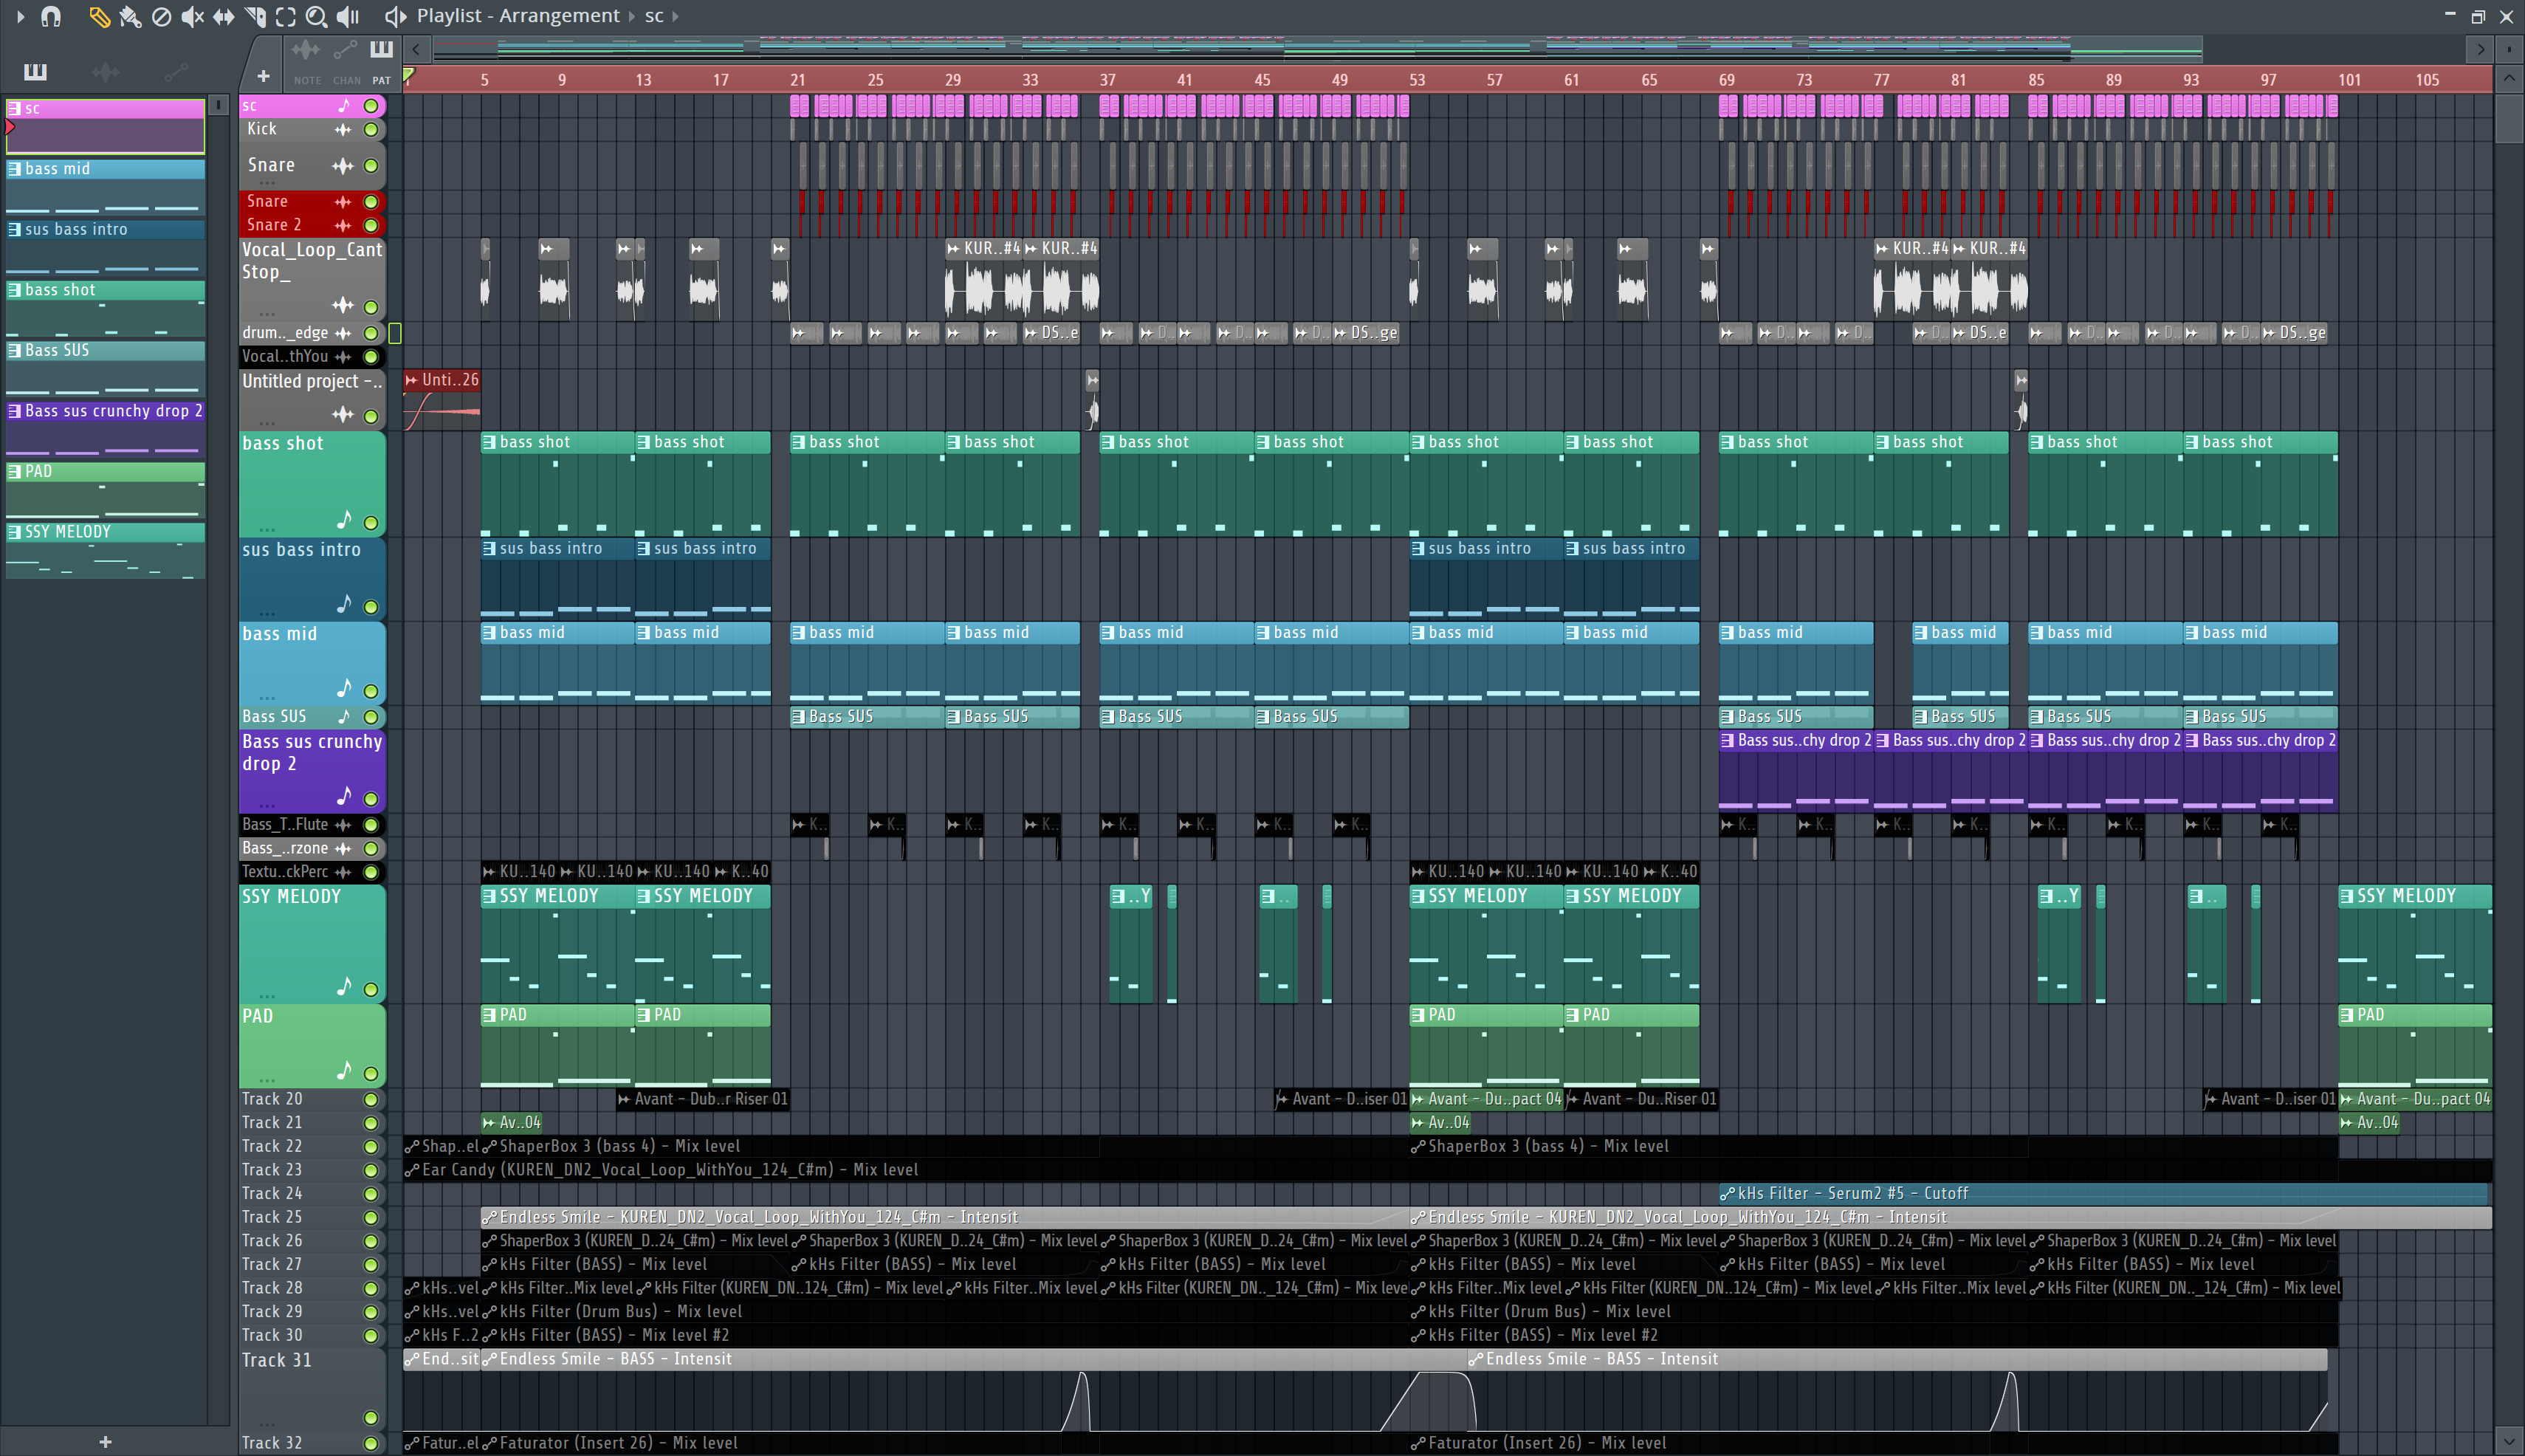Open clip menu of kHs Filter Serum2 Cutoff clip
Screen dimensions: 2525x1456
point(1727,1193)
